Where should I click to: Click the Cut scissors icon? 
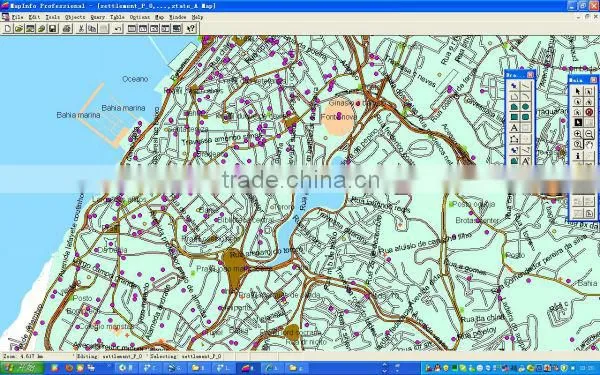pos(81,28)
